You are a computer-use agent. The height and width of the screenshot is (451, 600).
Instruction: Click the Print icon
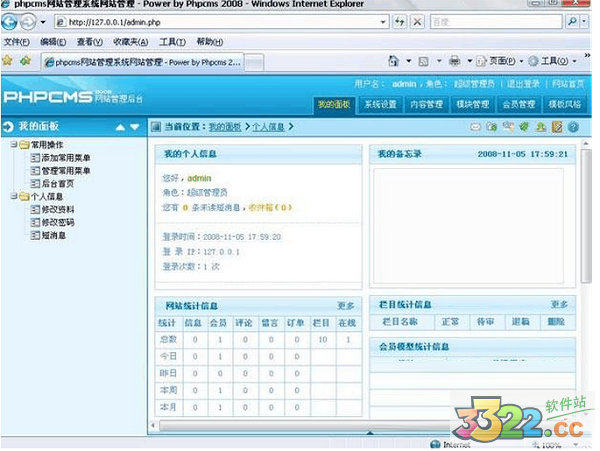(455, 61)
